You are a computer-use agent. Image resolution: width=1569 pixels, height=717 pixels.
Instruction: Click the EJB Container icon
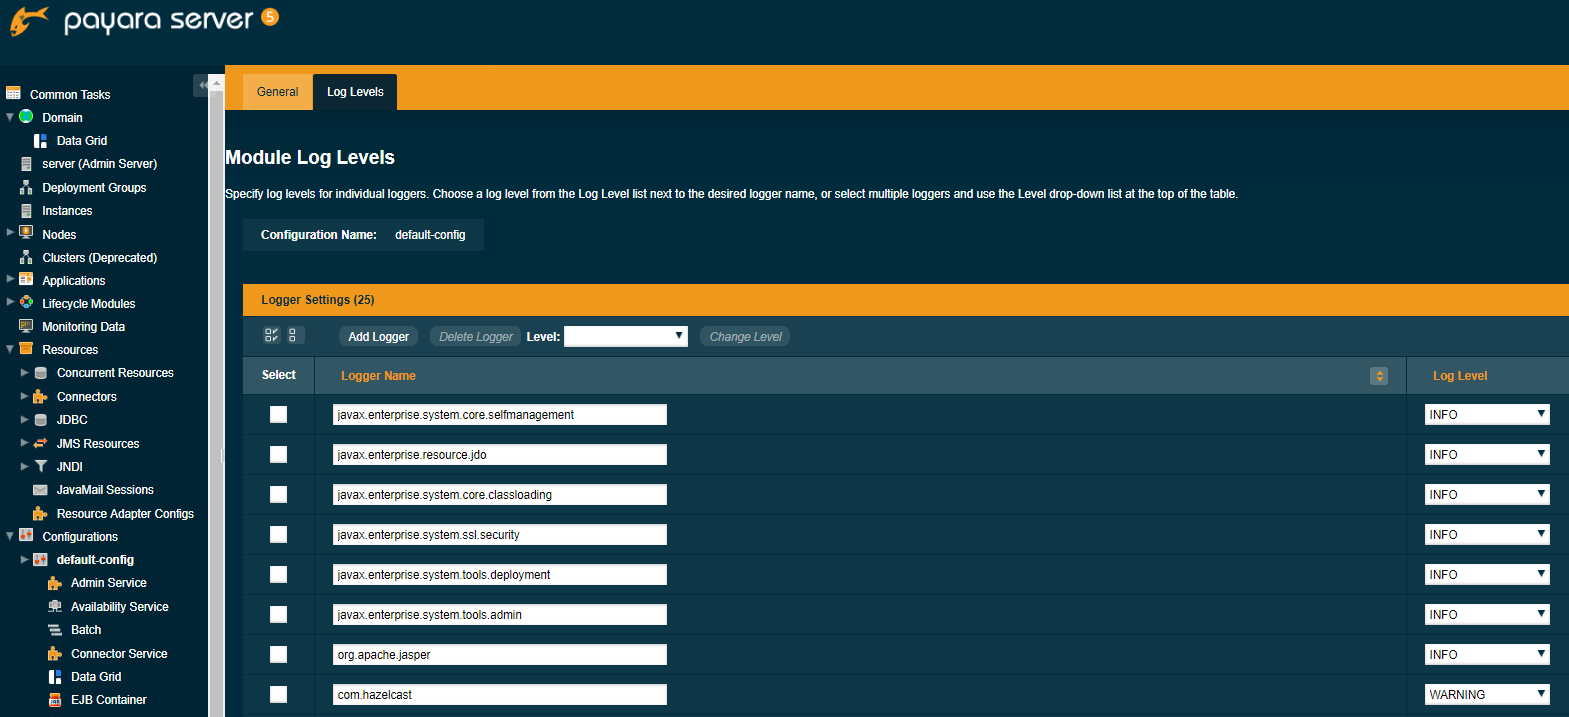point(55,700)
